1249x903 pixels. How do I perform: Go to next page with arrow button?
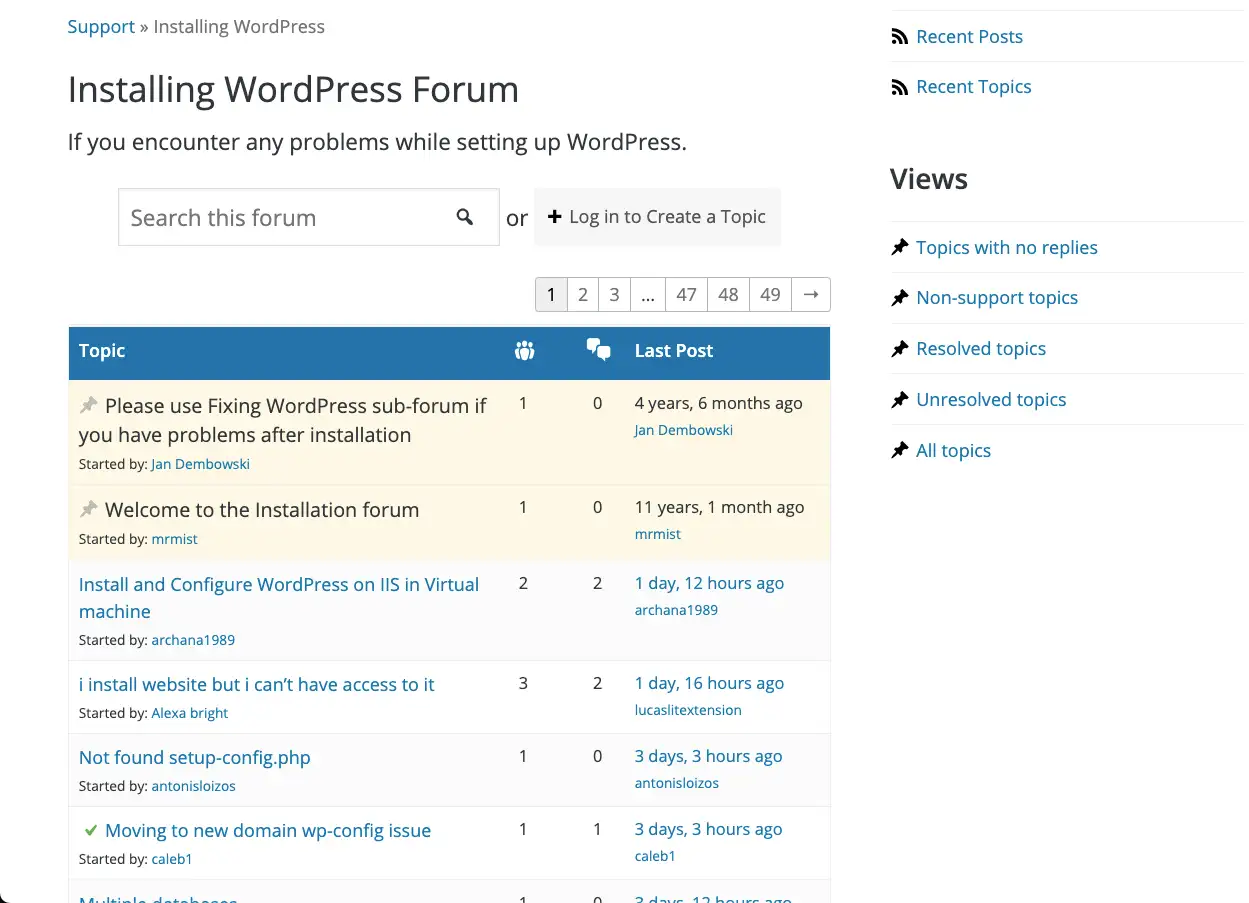pyautogui.click(x=810, y=294)
